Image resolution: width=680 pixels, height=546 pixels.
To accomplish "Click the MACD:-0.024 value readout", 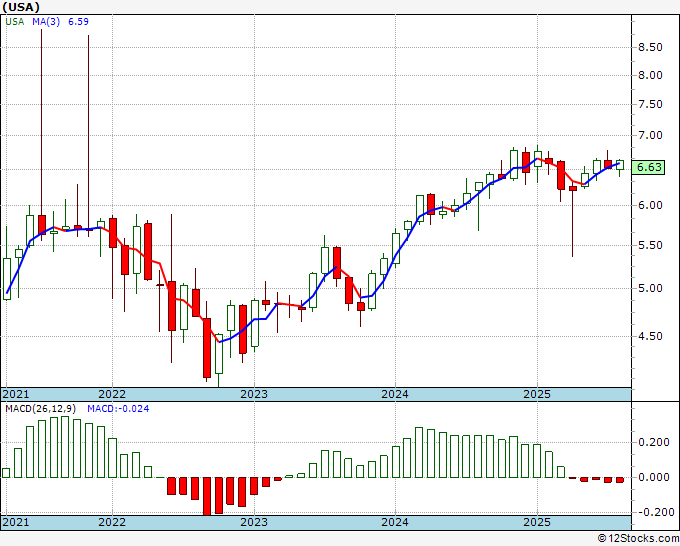I will pyautogui.click(x=118, y=409).
